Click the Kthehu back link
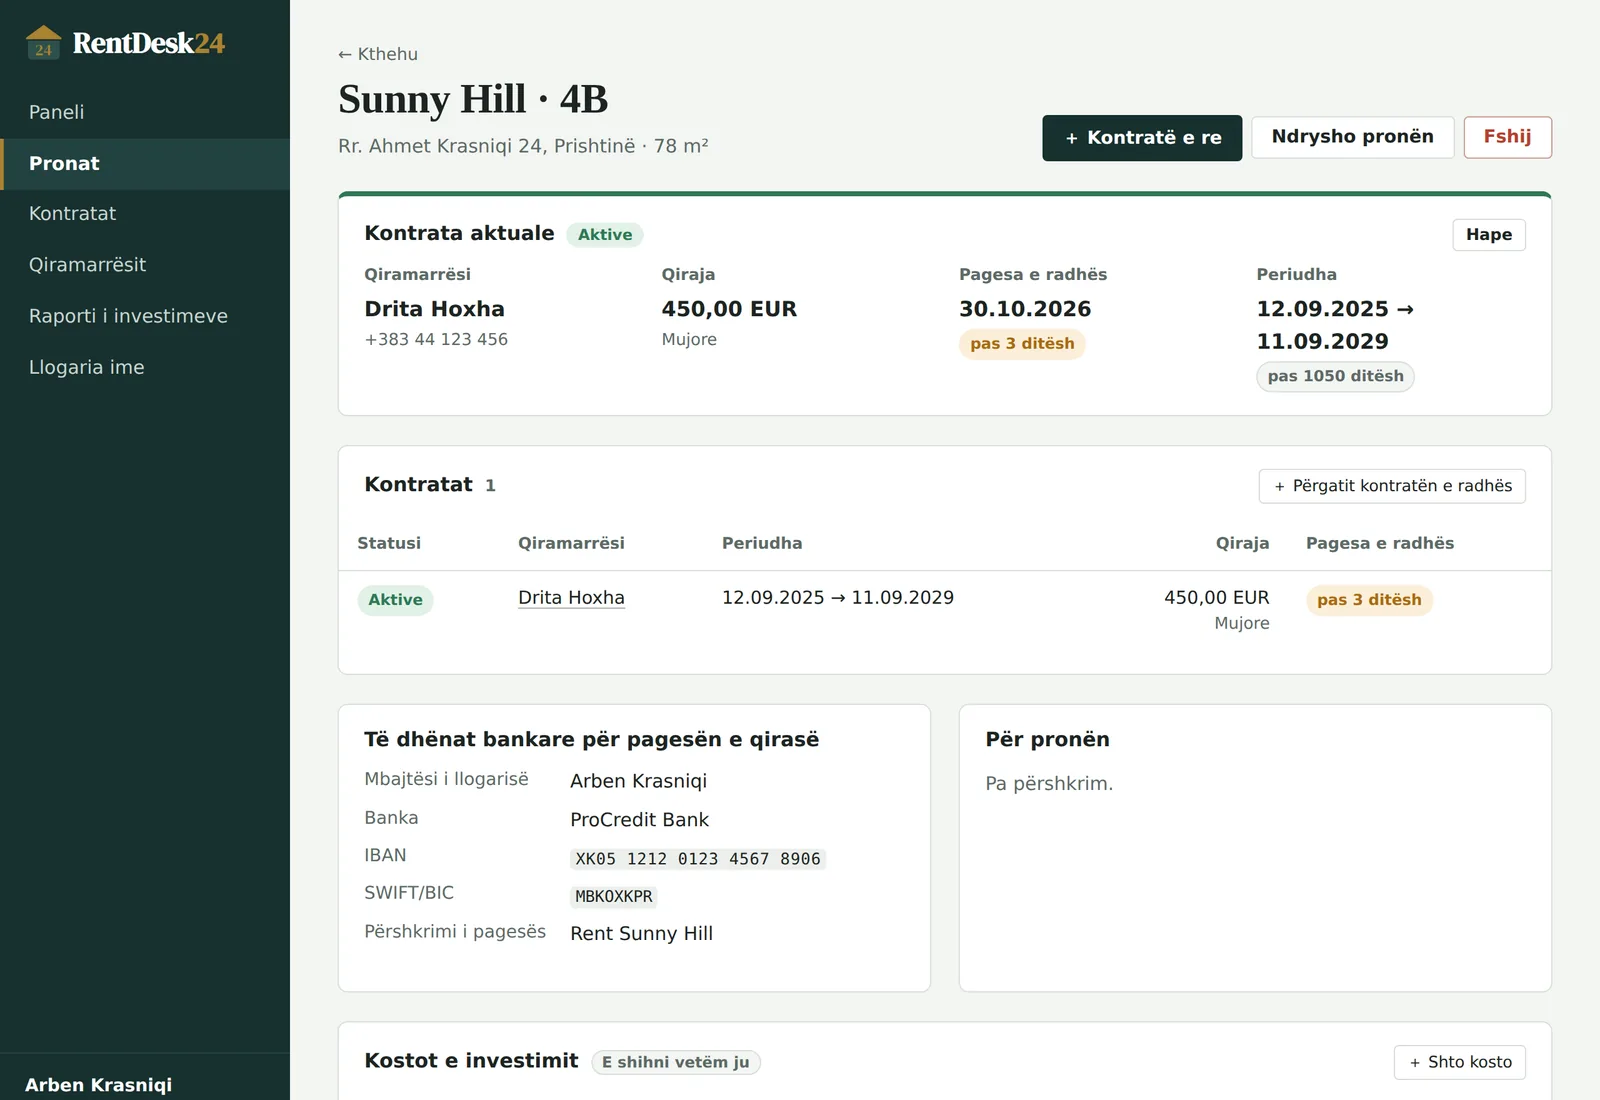 (378, 54)
